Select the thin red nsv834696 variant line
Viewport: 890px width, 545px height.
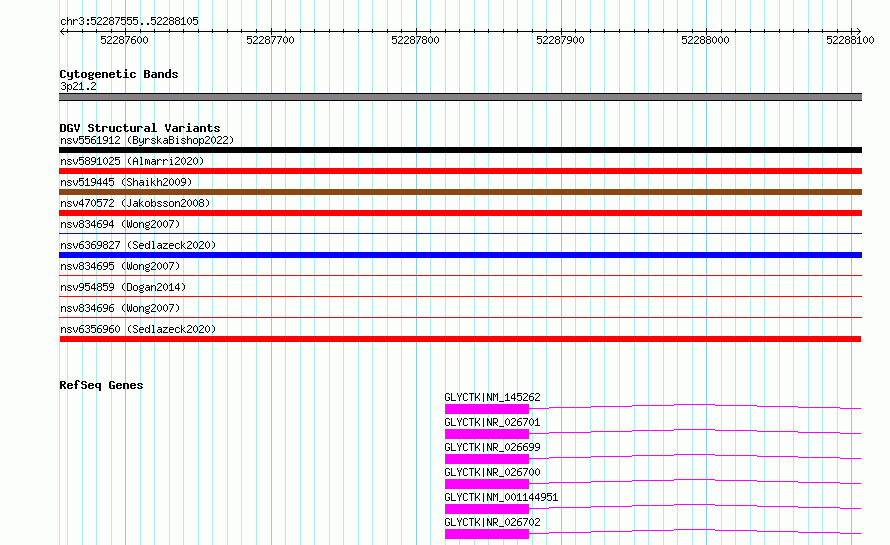[460, 317]
